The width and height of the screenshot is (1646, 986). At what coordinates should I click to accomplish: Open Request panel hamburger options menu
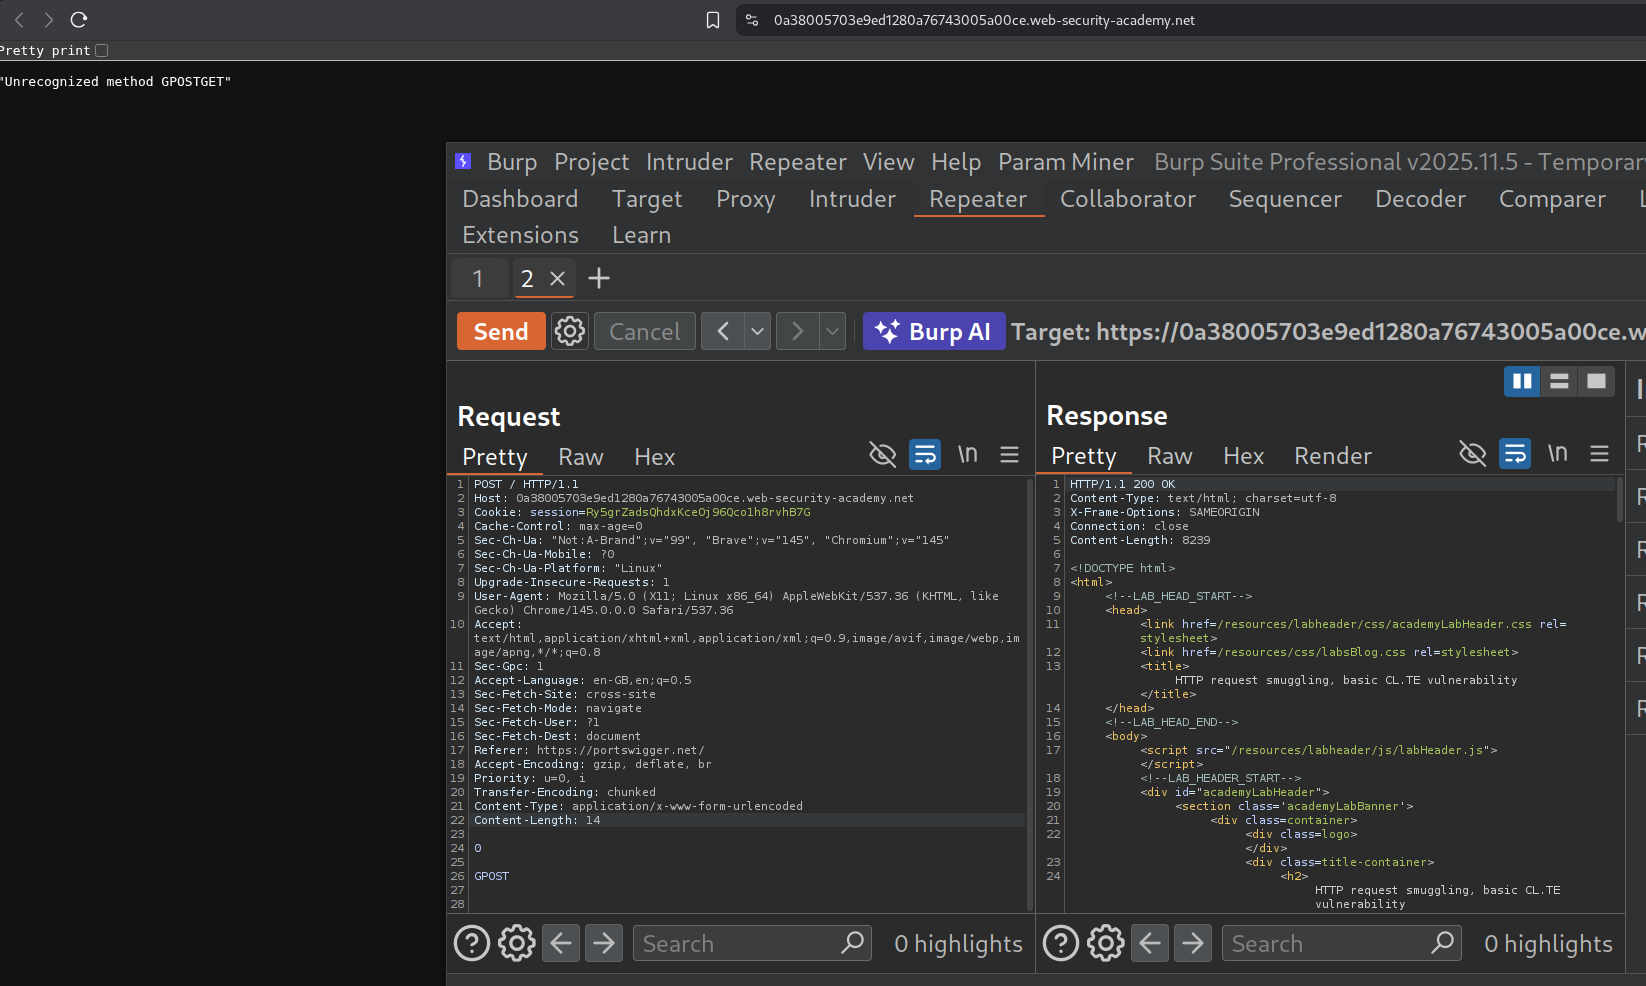(x=1009, y=455)
